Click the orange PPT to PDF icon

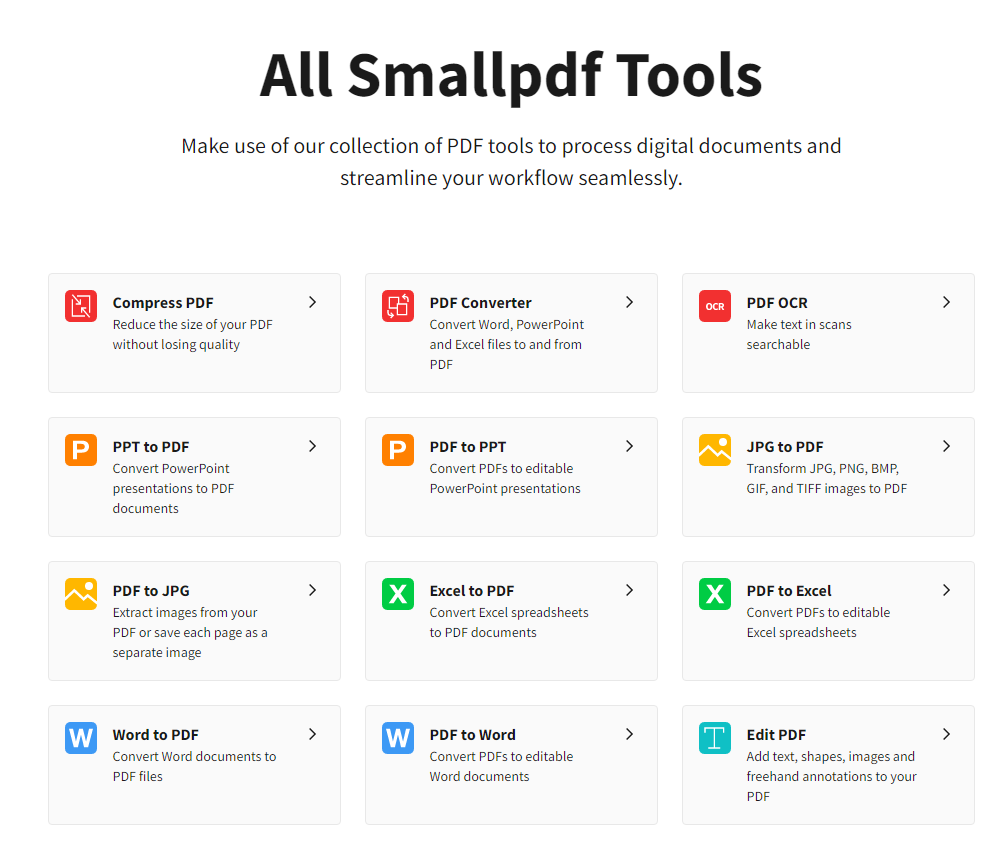pos(81,449)
